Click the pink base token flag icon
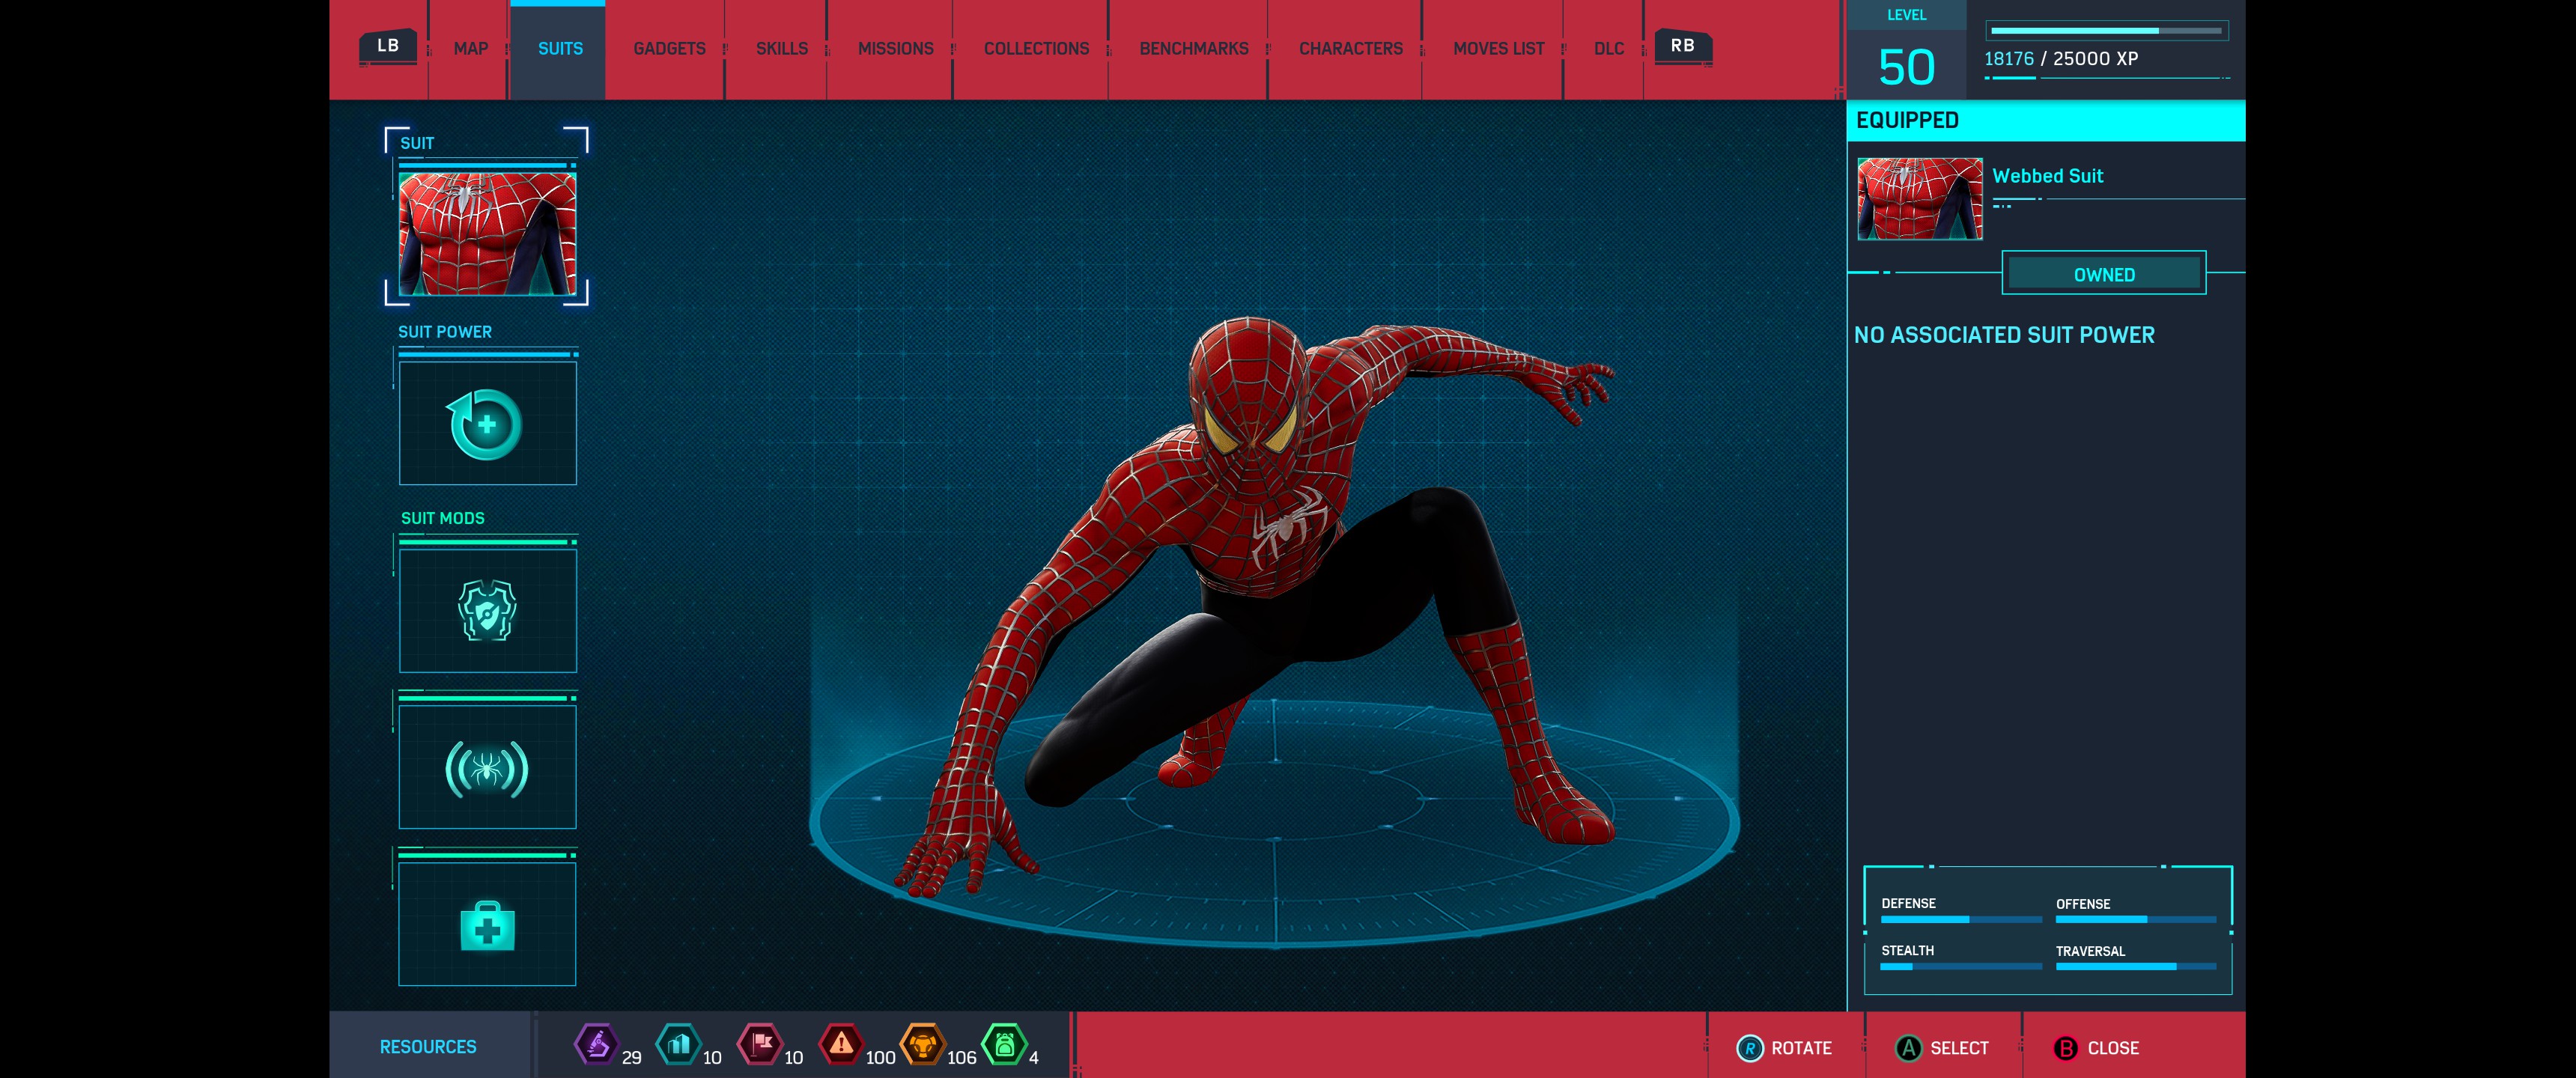 [x=760, y=1045]
